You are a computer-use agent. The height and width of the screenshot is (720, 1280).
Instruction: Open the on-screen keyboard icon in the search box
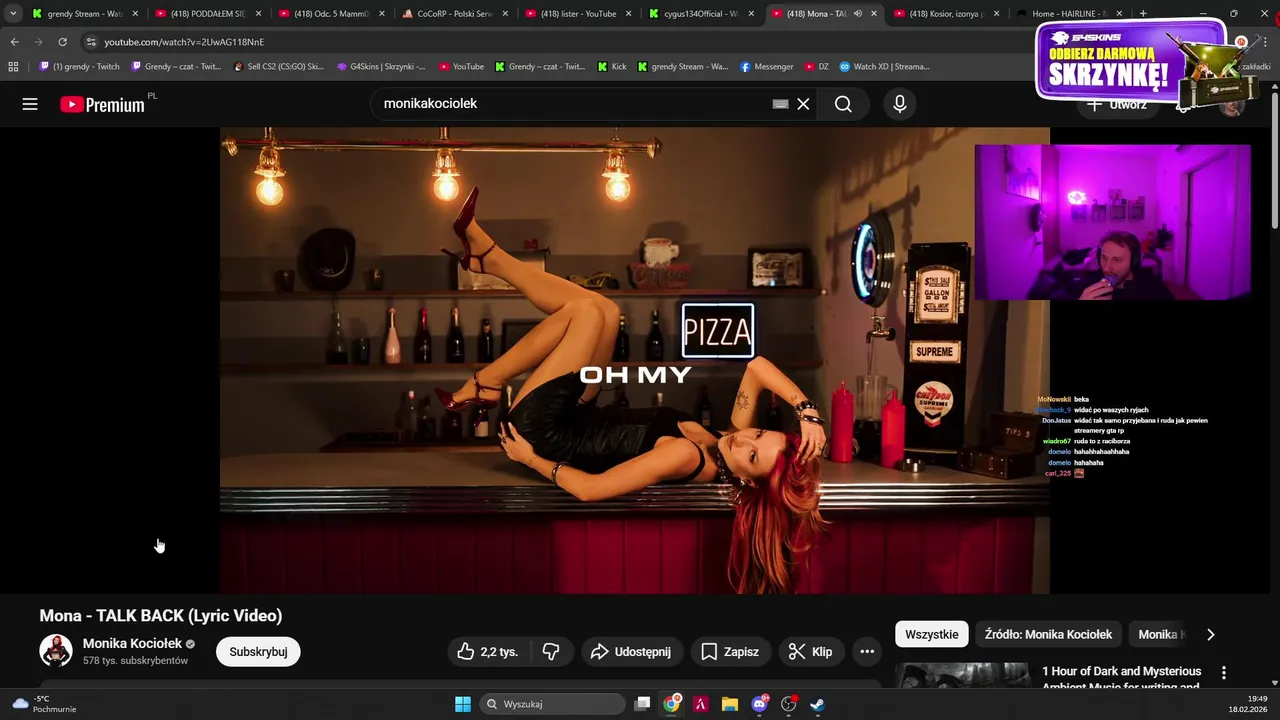(x=781, y=104)
